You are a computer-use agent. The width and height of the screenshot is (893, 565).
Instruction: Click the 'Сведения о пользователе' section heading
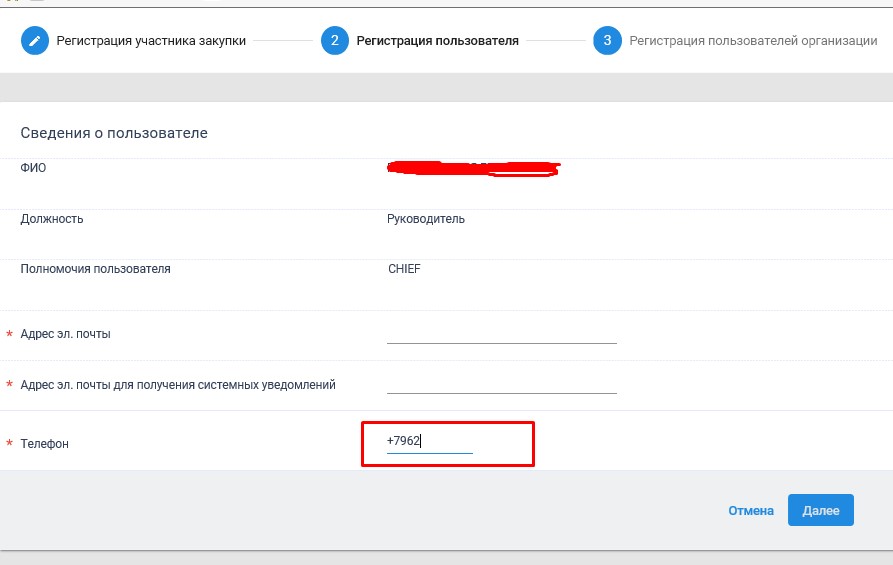pyautogui.click(x=114, y=133)
